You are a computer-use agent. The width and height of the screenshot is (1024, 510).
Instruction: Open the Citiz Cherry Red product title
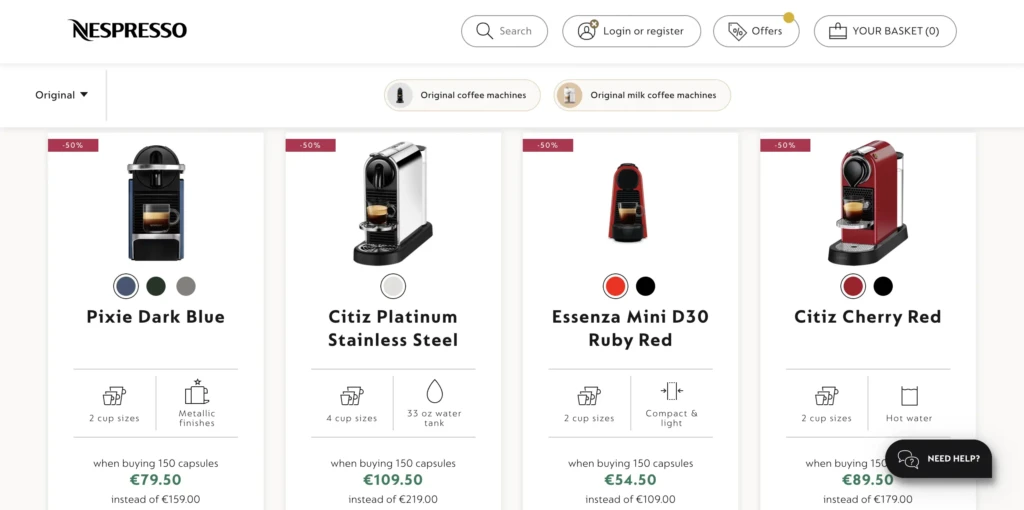[x=868, y=317]
